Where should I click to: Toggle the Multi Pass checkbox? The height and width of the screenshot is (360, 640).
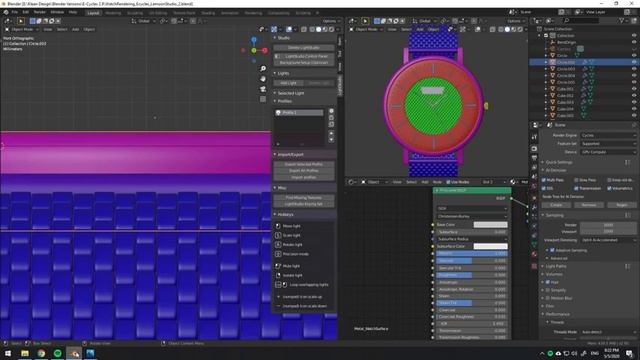tap(544, 180)
